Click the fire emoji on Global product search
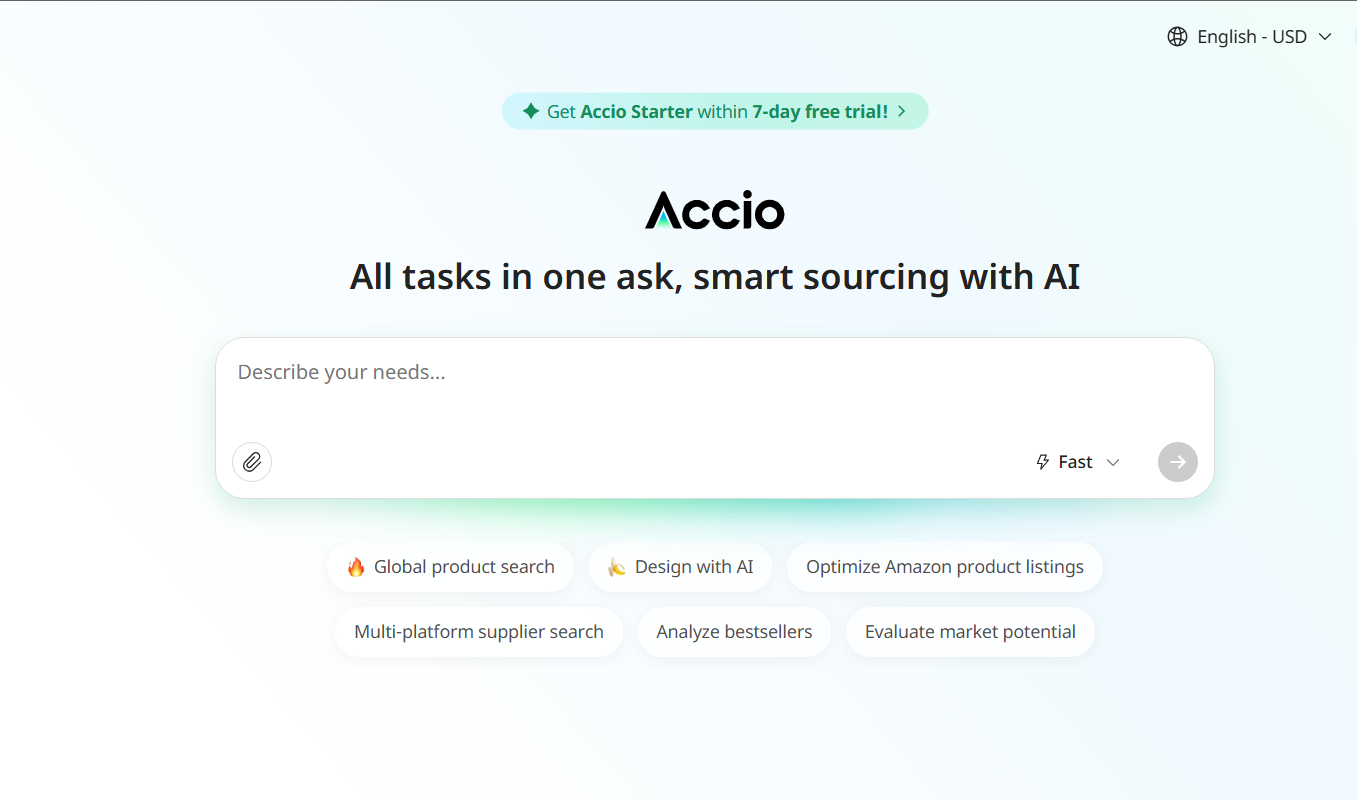This screenshot has width=1357, height=800. [x=358, y=566]
